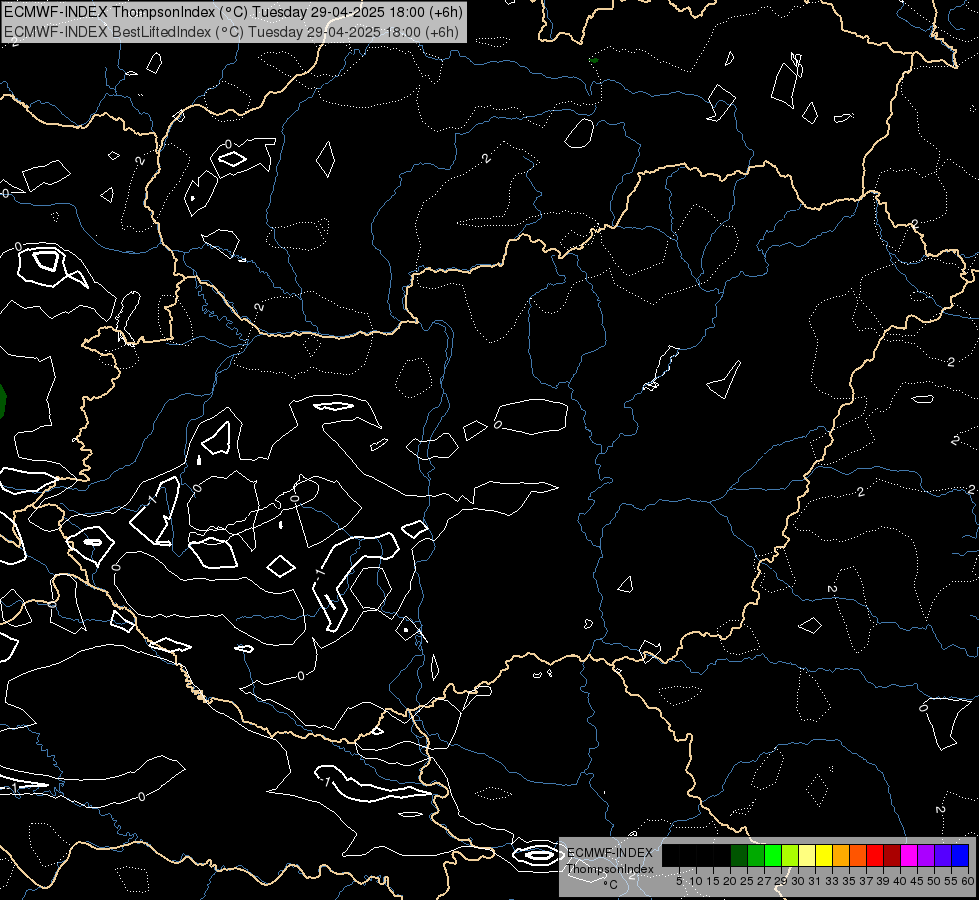Click the purple 45–50 legend swatch
979x900 pixels.
click(x=926, y=855)
